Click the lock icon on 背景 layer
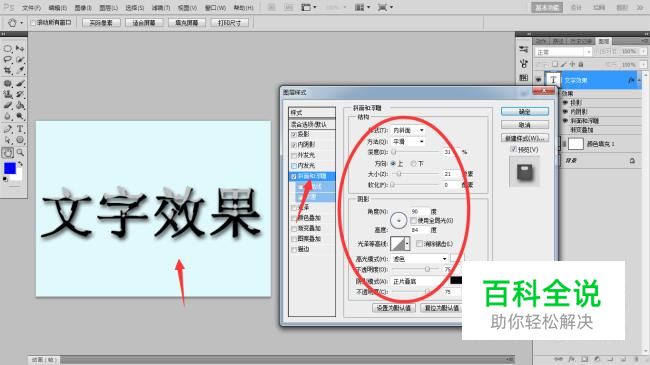 (x=632, y=161)
